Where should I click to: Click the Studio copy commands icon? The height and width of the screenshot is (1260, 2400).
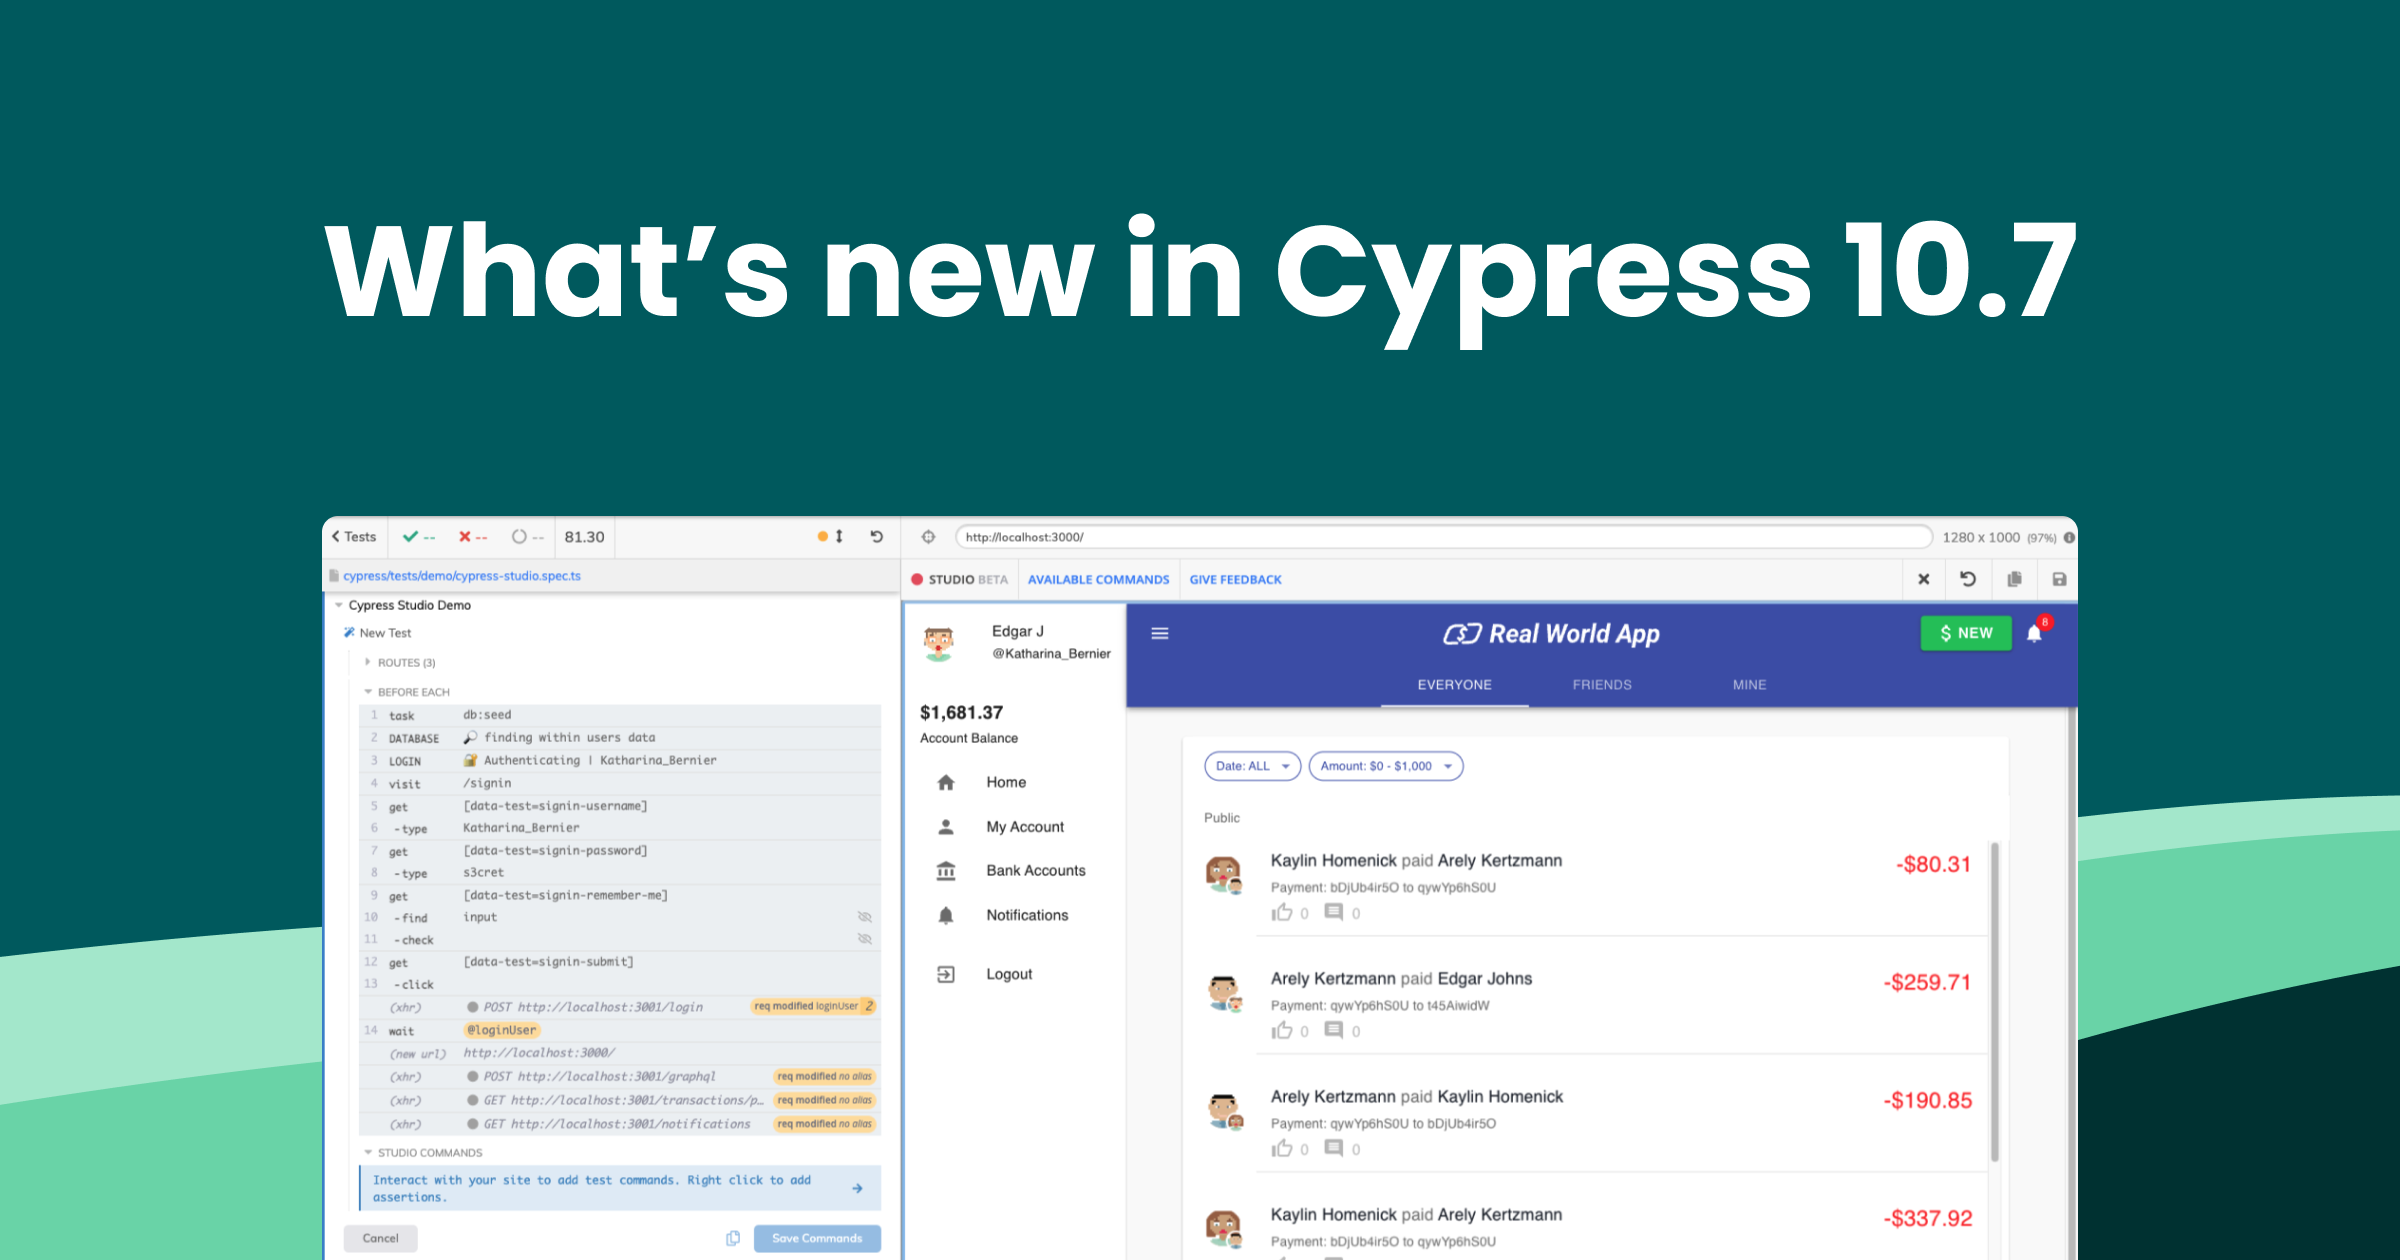(x=2014, y=579)
